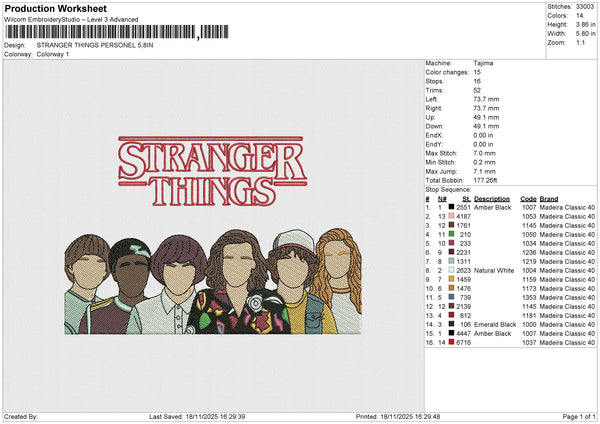The image size is (600, 424).
Task: Click the 'Right:' measurement label
Action: click(434, 108)
